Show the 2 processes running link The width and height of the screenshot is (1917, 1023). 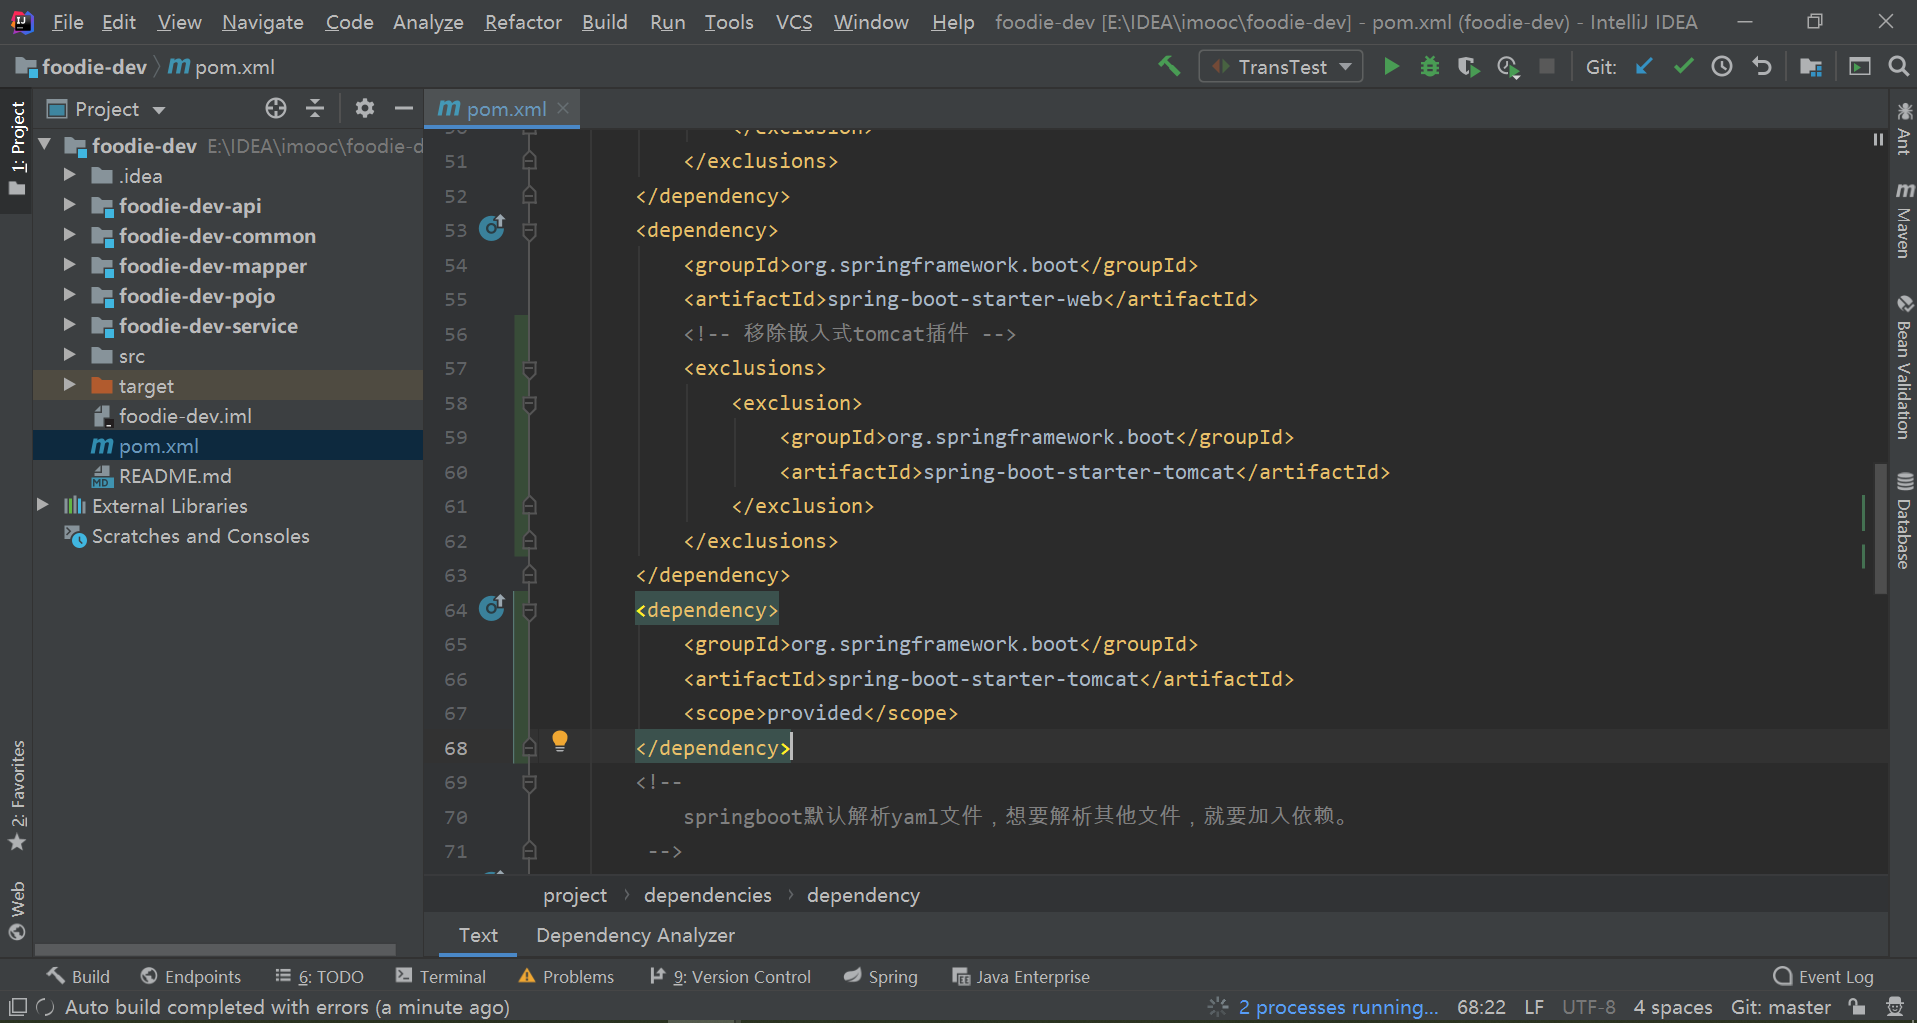(x=1338, y=1007)
